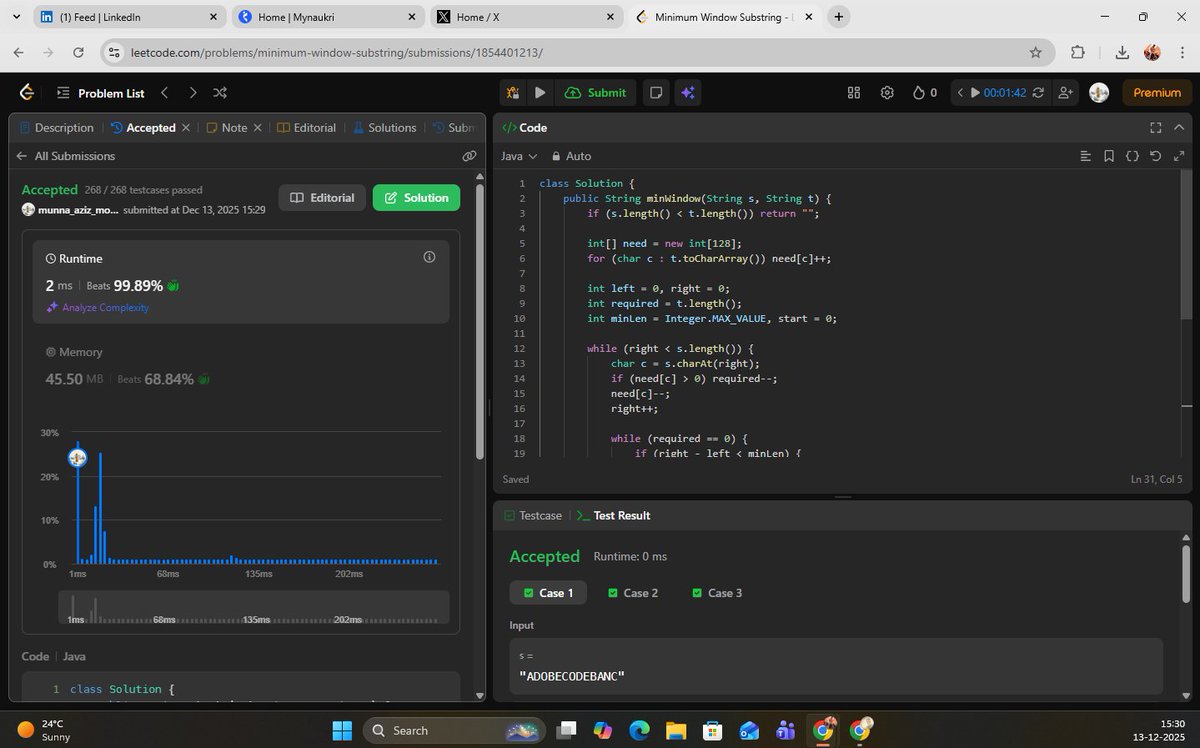Open the Java language dropdown

pos(519,156)
